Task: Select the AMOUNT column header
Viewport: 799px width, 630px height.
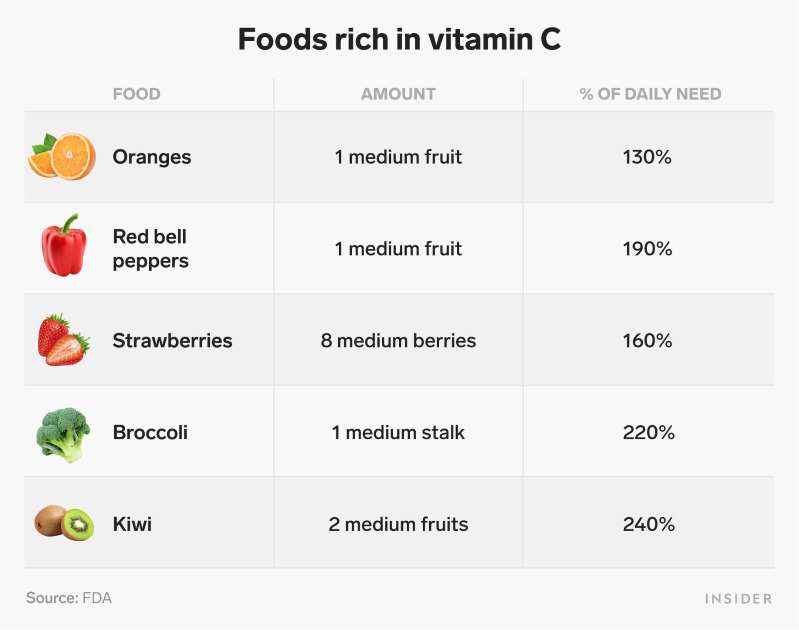Action: point(398,94)
